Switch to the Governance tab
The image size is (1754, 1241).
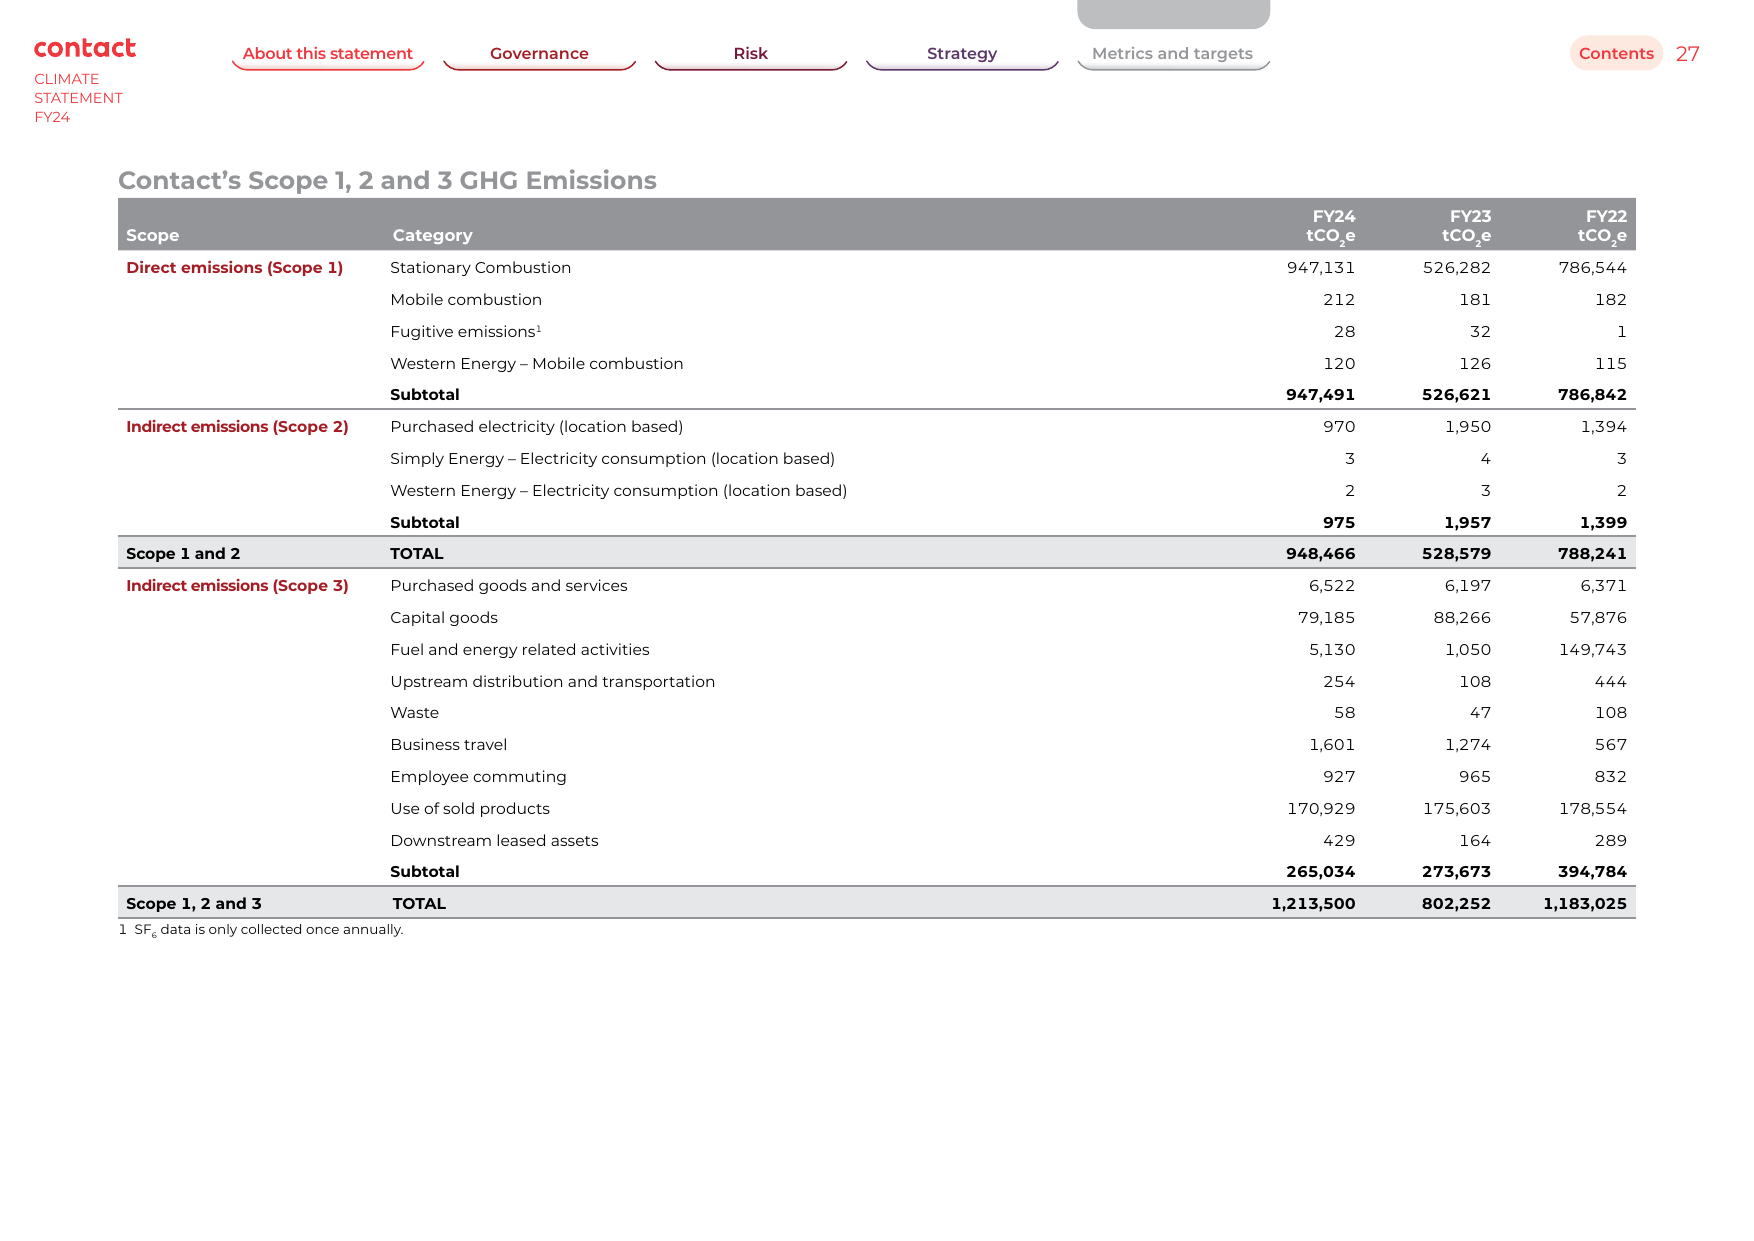[539, 54]
